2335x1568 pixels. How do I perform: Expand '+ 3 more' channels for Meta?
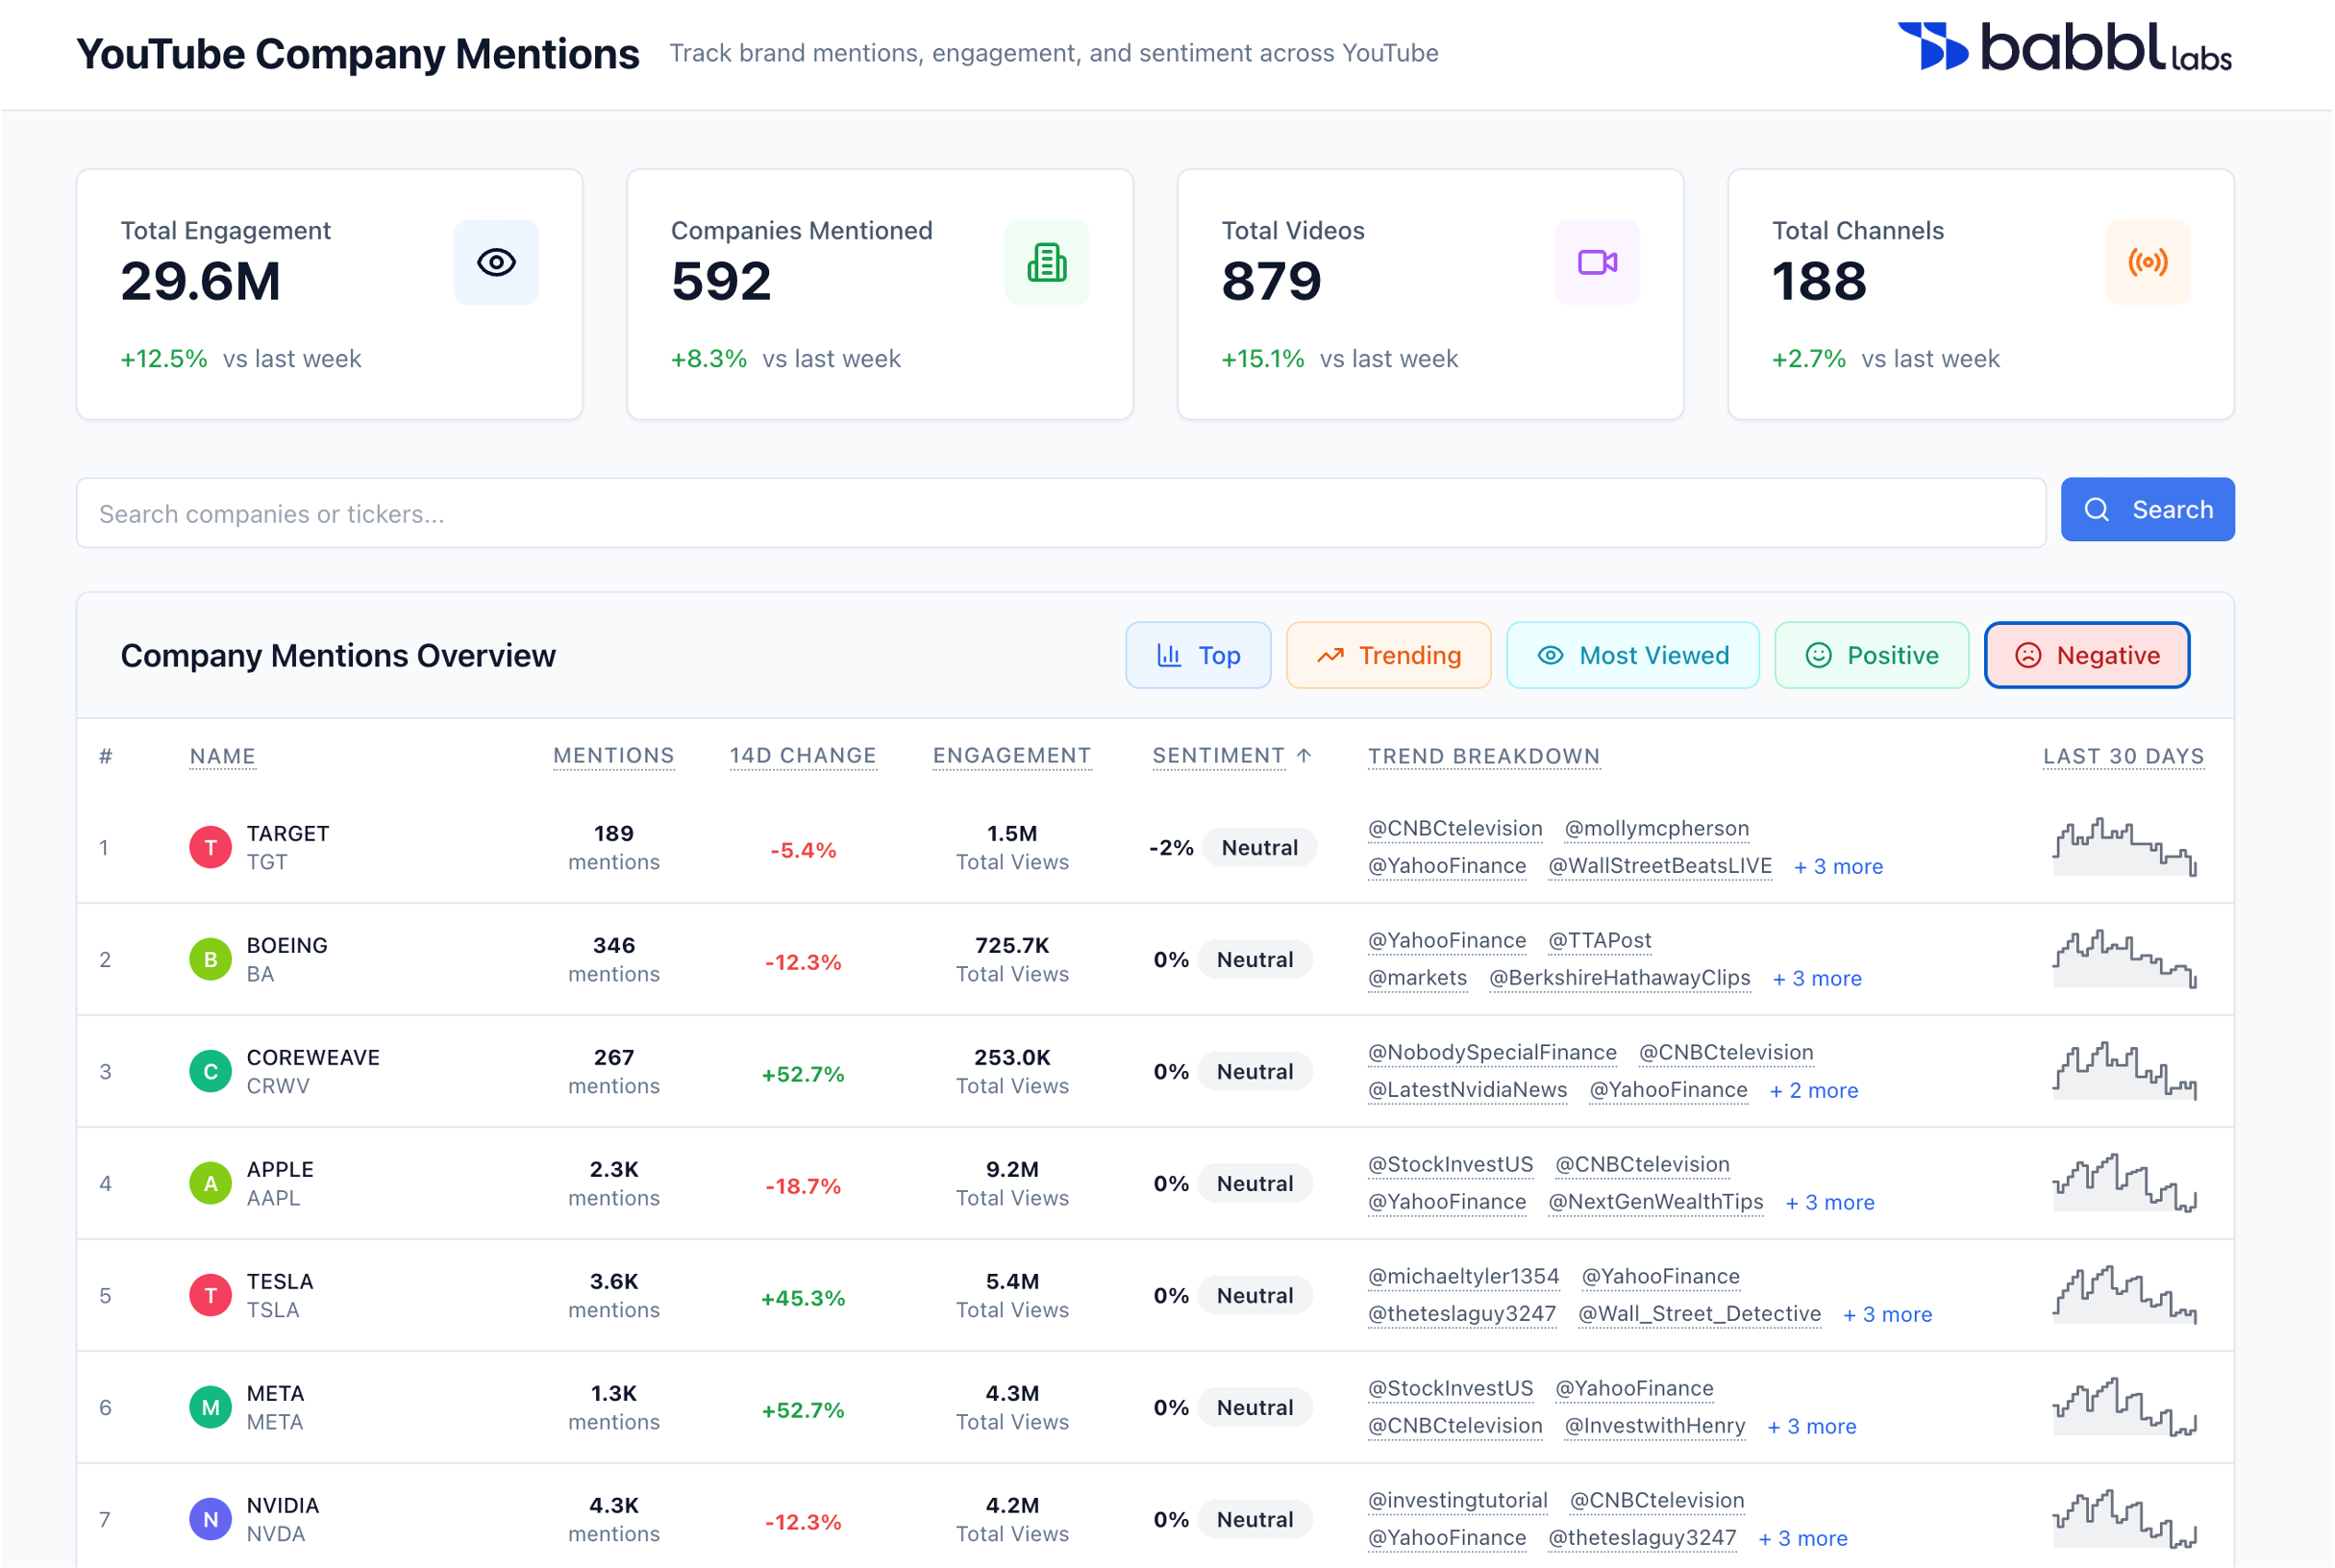[1811, 1426]
